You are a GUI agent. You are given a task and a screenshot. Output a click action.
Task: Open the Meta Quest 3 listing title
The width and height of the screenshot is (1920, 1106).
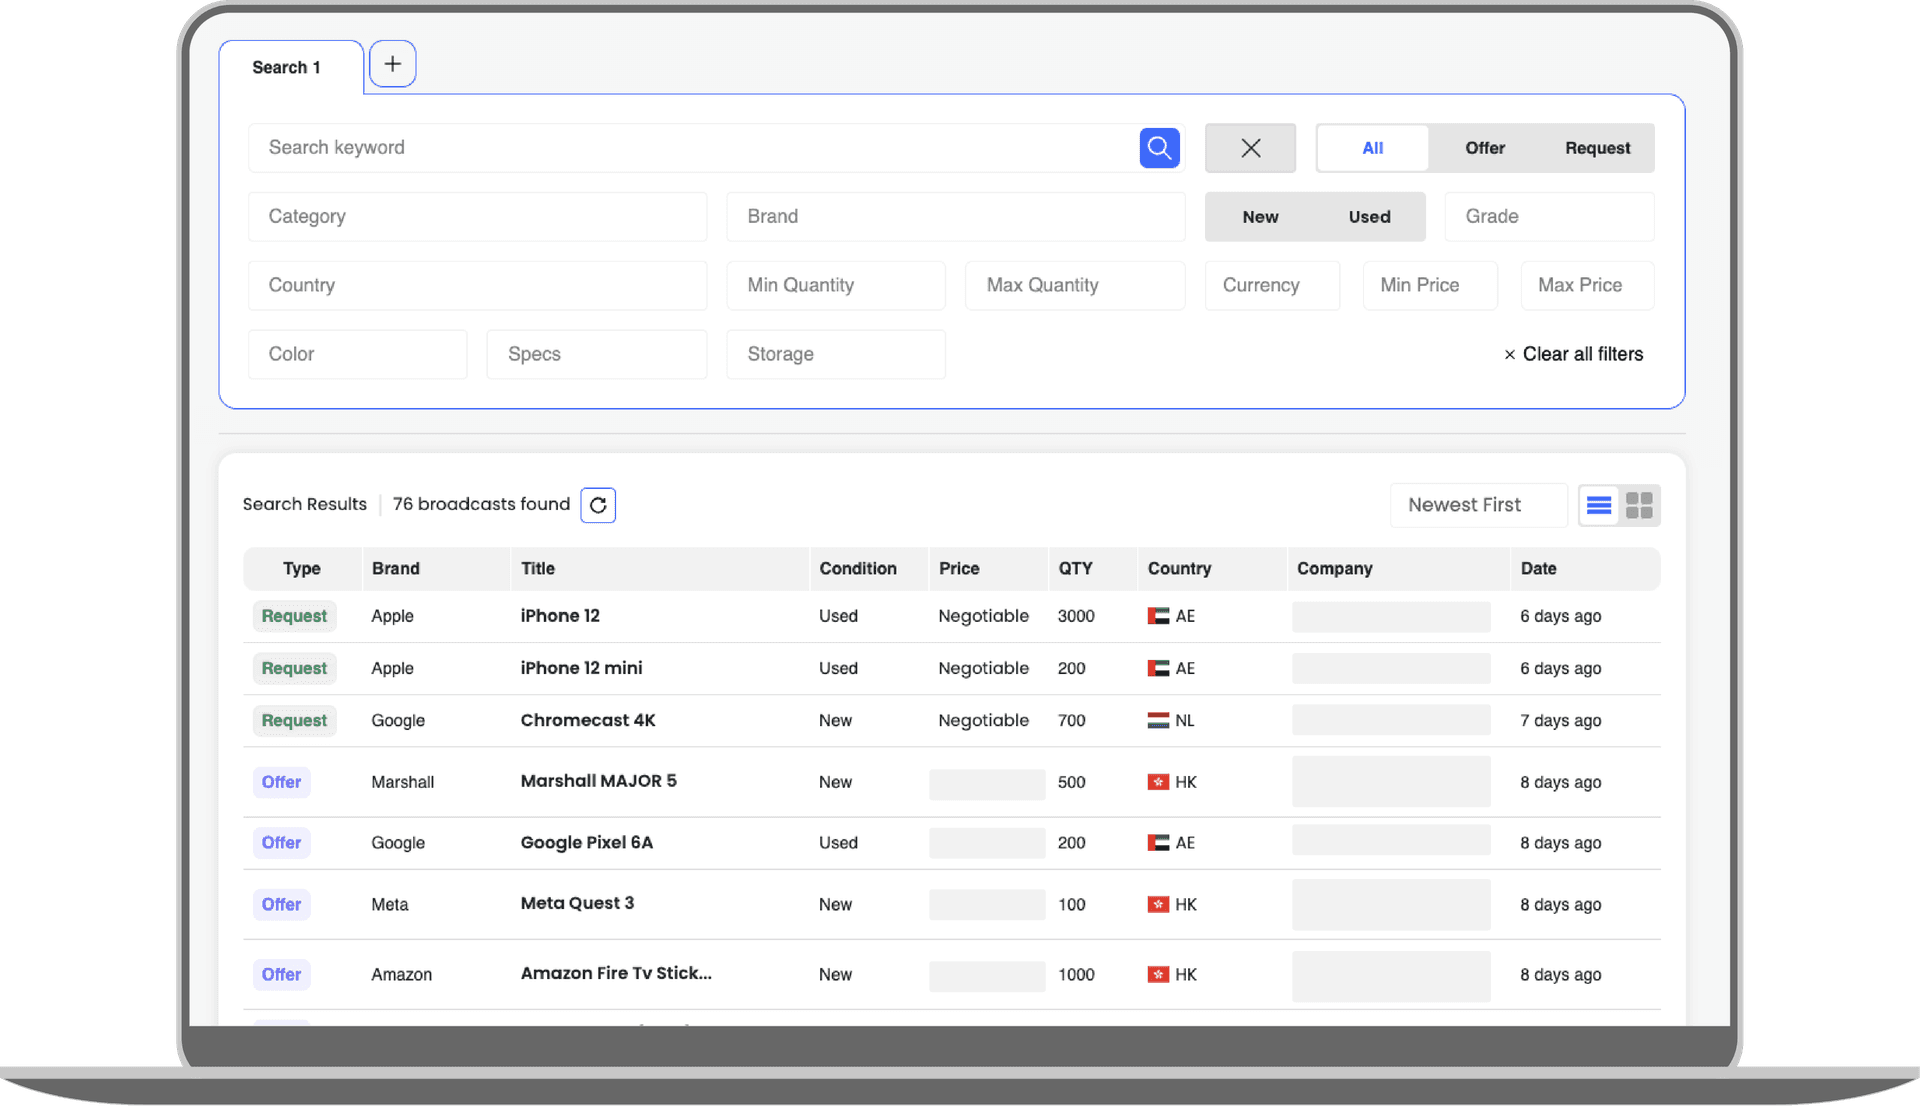click(x=577, y=903)
